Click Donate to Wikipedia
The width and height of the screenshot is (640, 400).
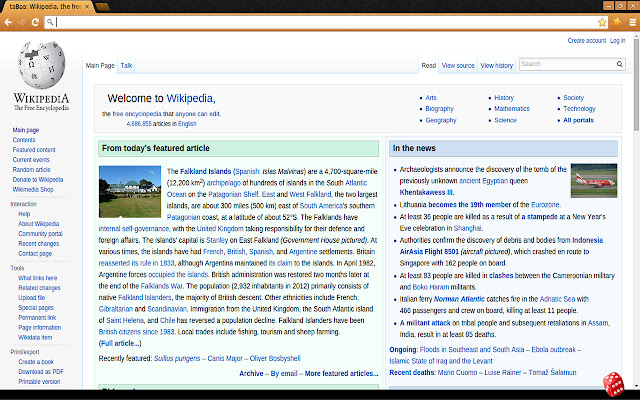[38, 180]
